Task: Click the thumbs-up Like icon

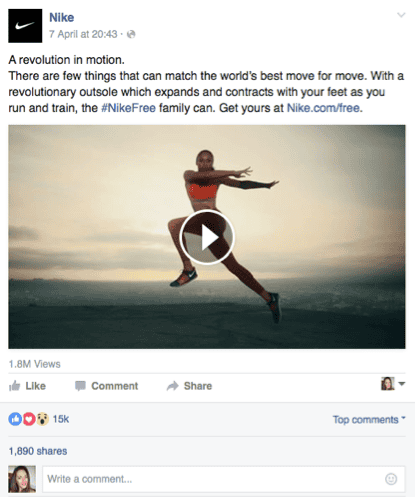Action: coord(14,386)
